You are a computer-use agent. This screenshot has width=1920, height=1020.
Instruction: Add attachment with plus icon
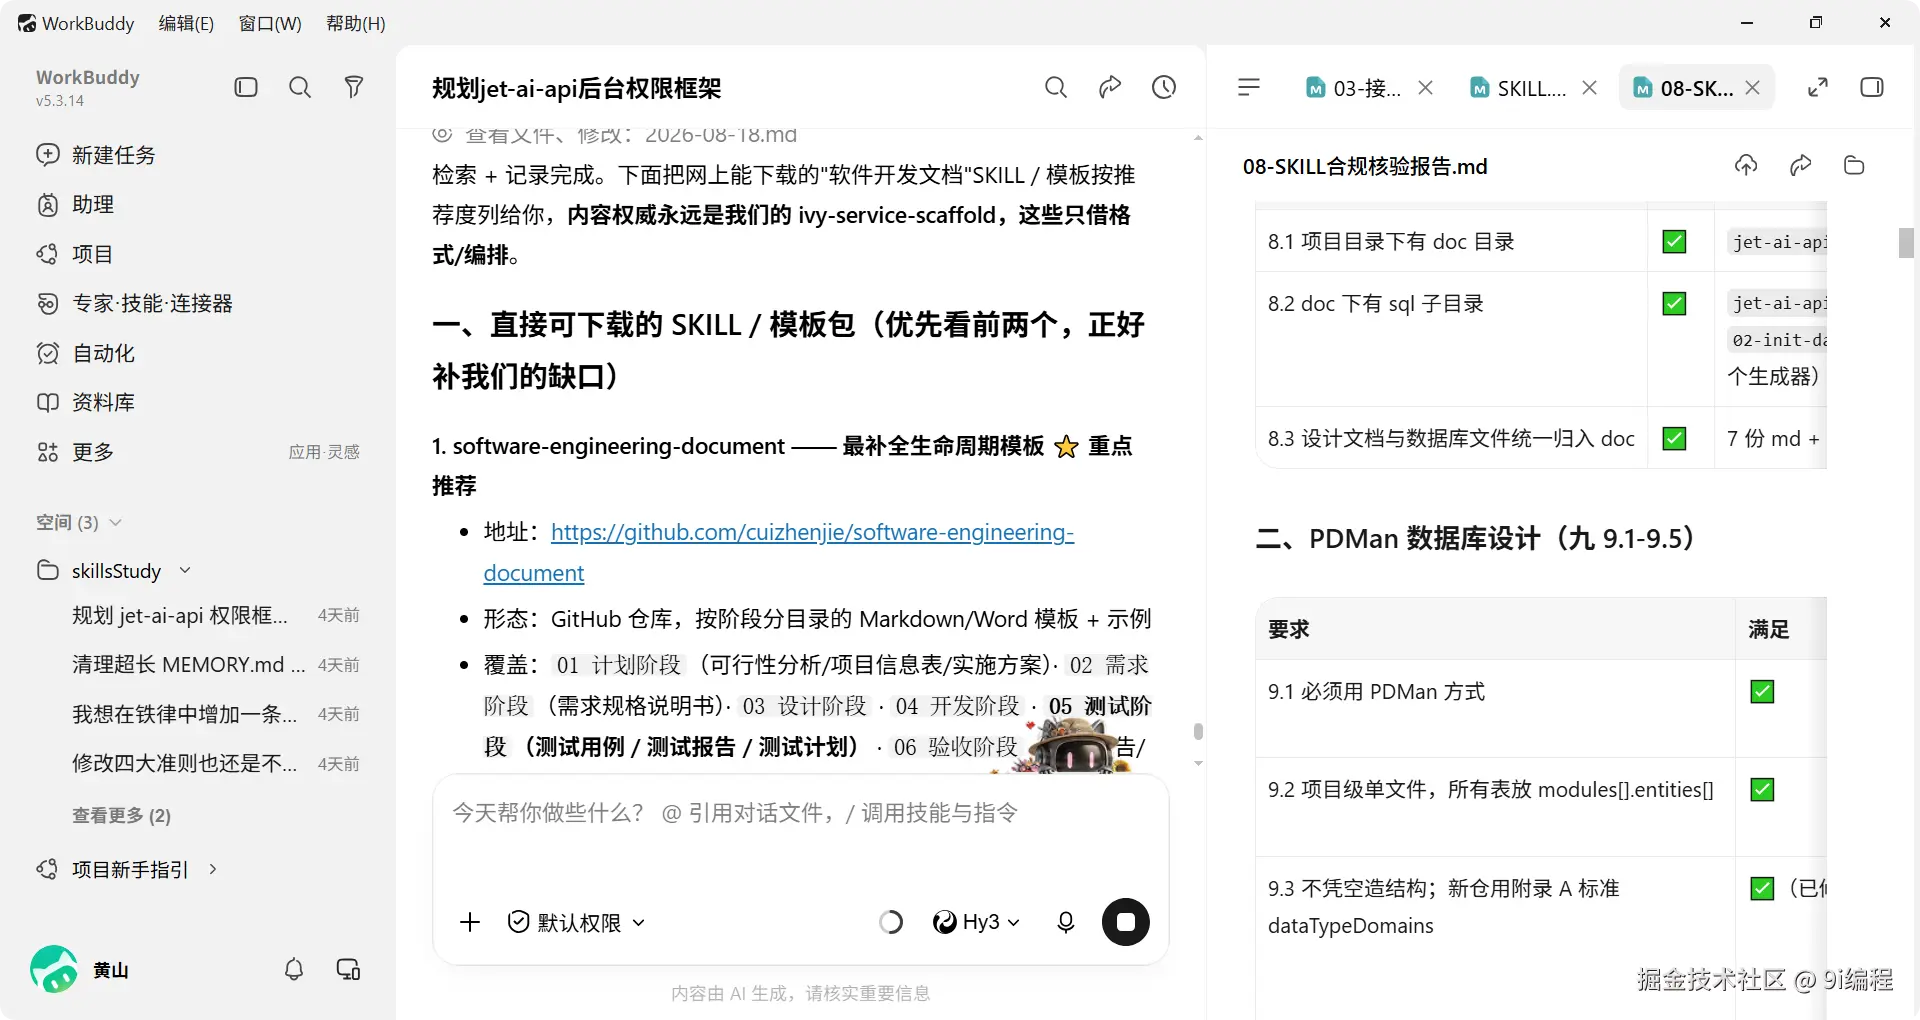[x=470, y=922]
